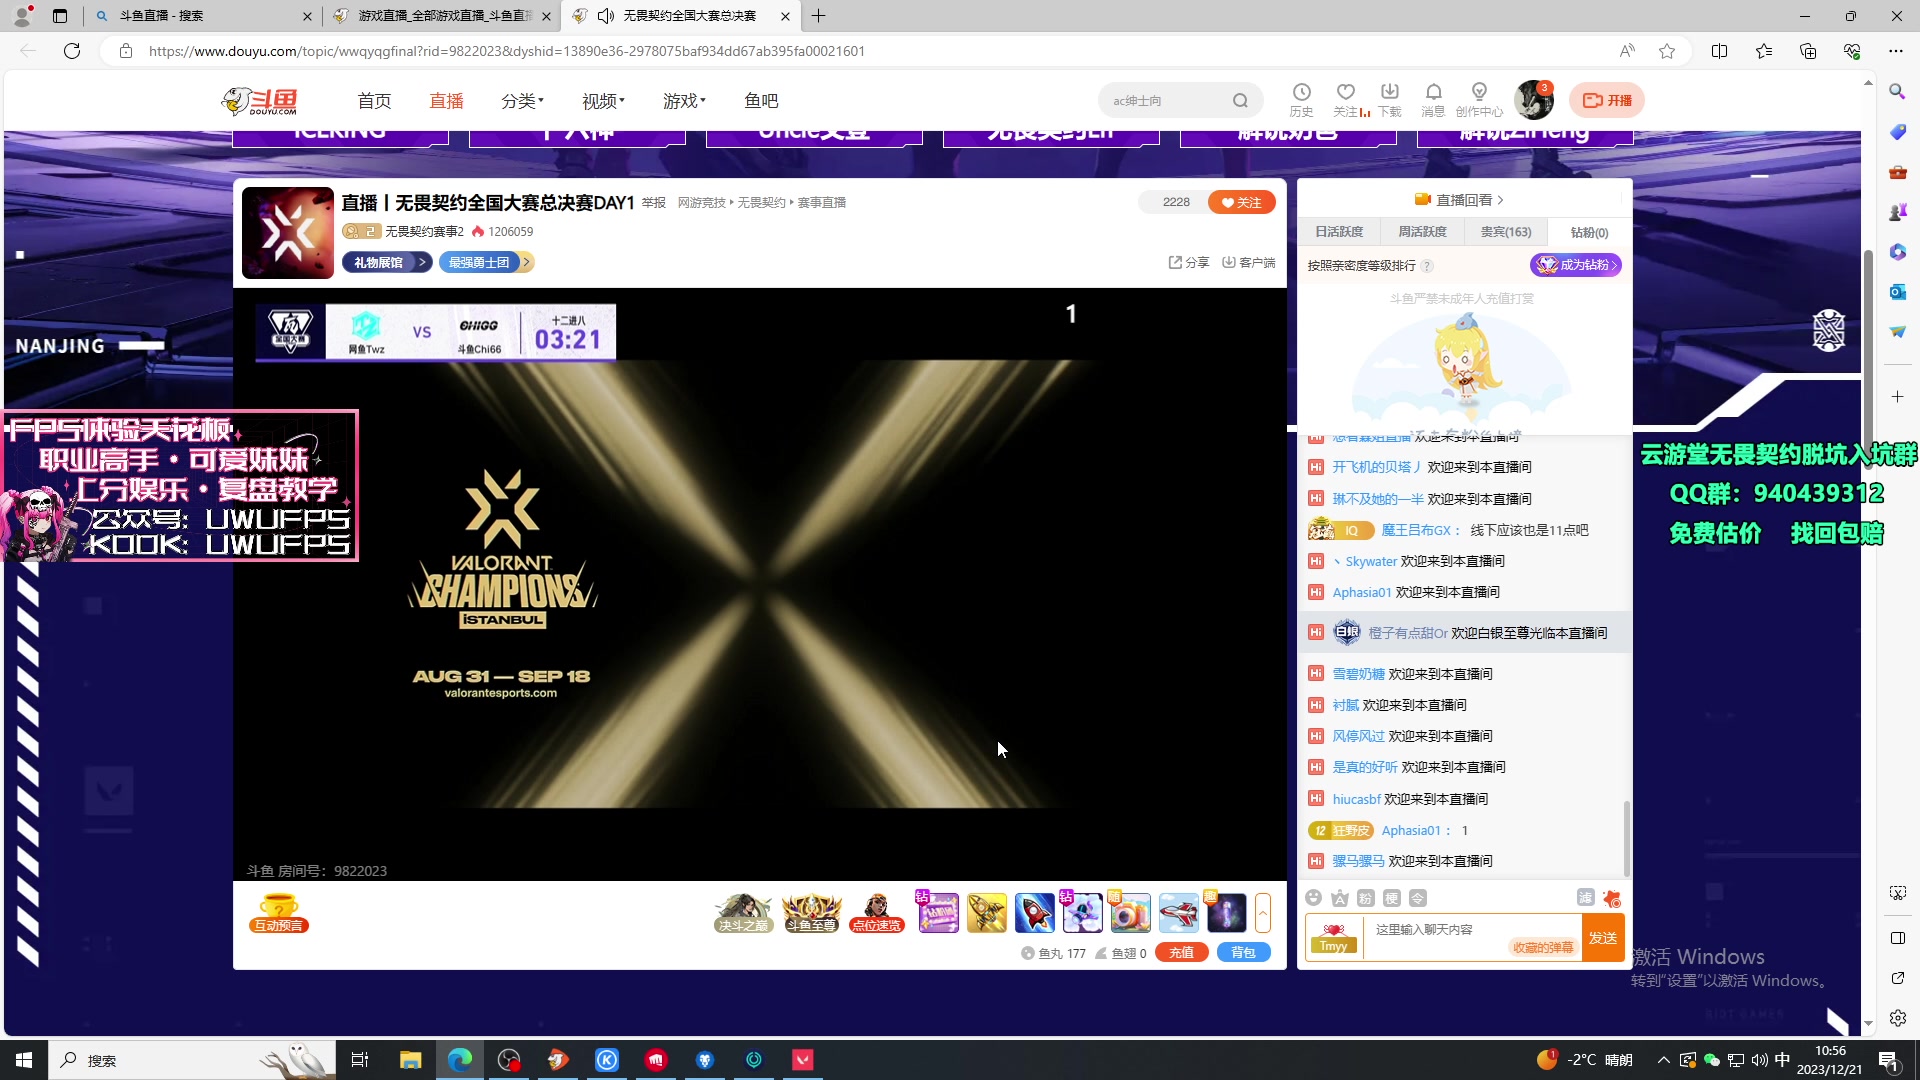
Task: Click the 成为钻粉 button
Action: (x=1576, y=265)
